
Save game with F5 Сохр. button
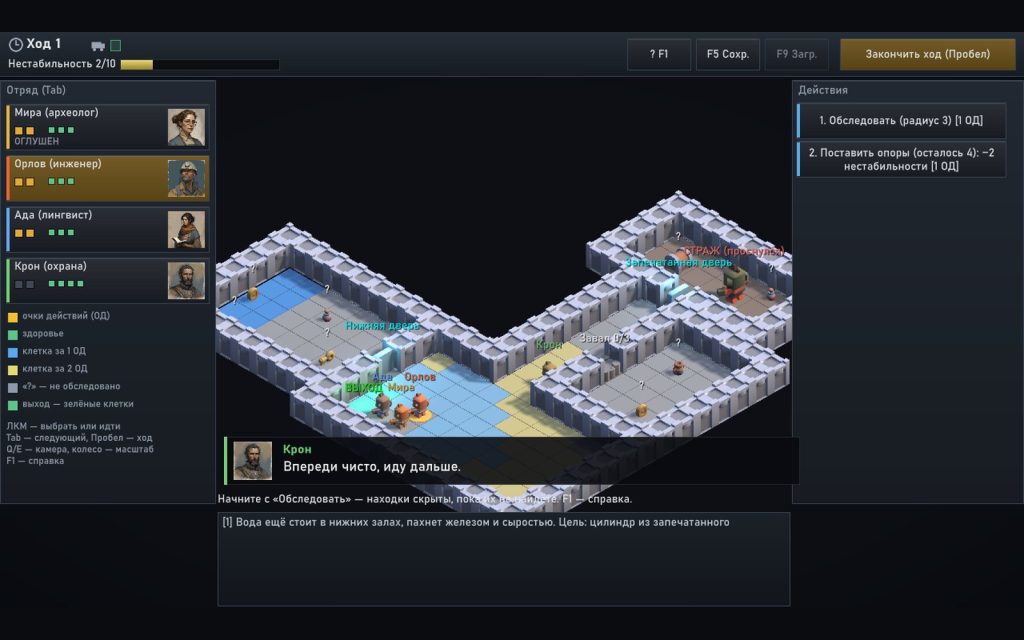[x=728, y=54]
